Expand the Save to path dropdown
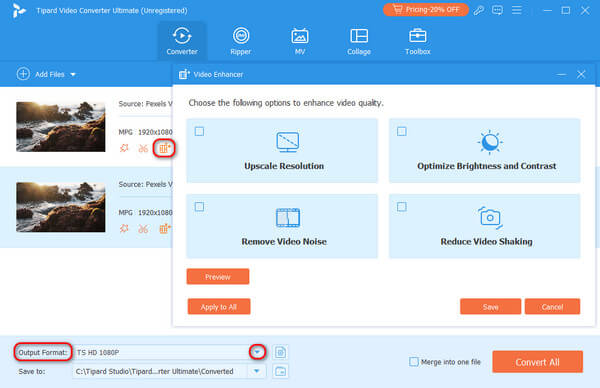This screenshot has width=600, height=388. (257, 371)
